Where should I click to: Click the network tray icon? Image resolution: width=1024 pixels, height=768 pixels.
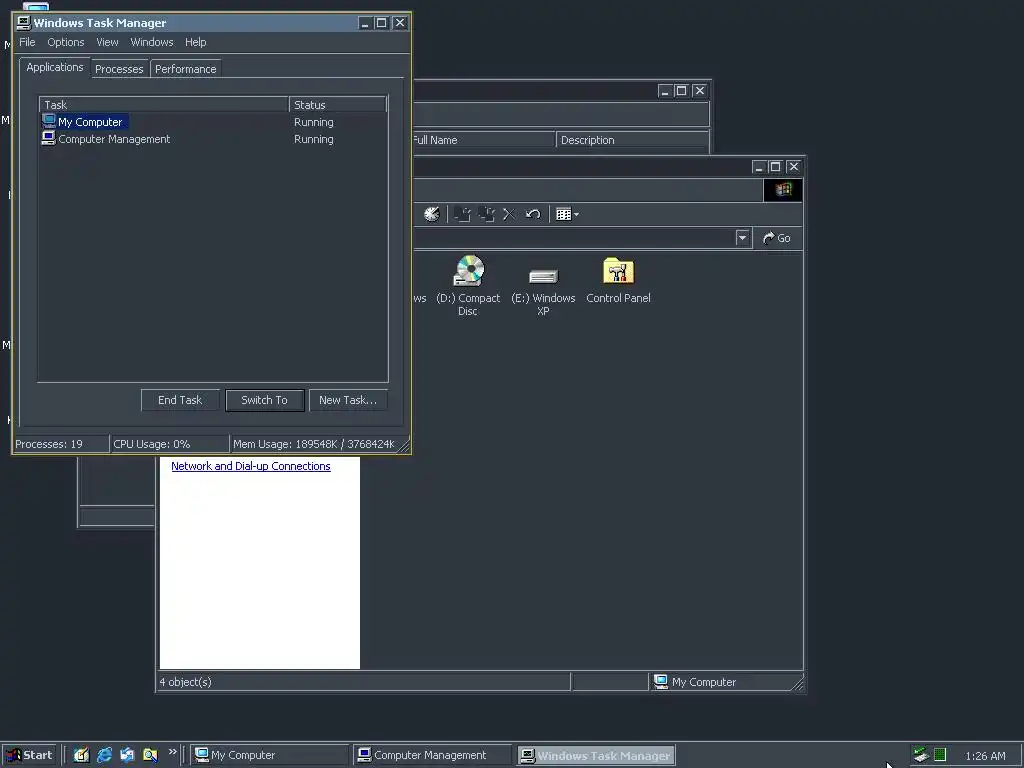pos(921,755)
